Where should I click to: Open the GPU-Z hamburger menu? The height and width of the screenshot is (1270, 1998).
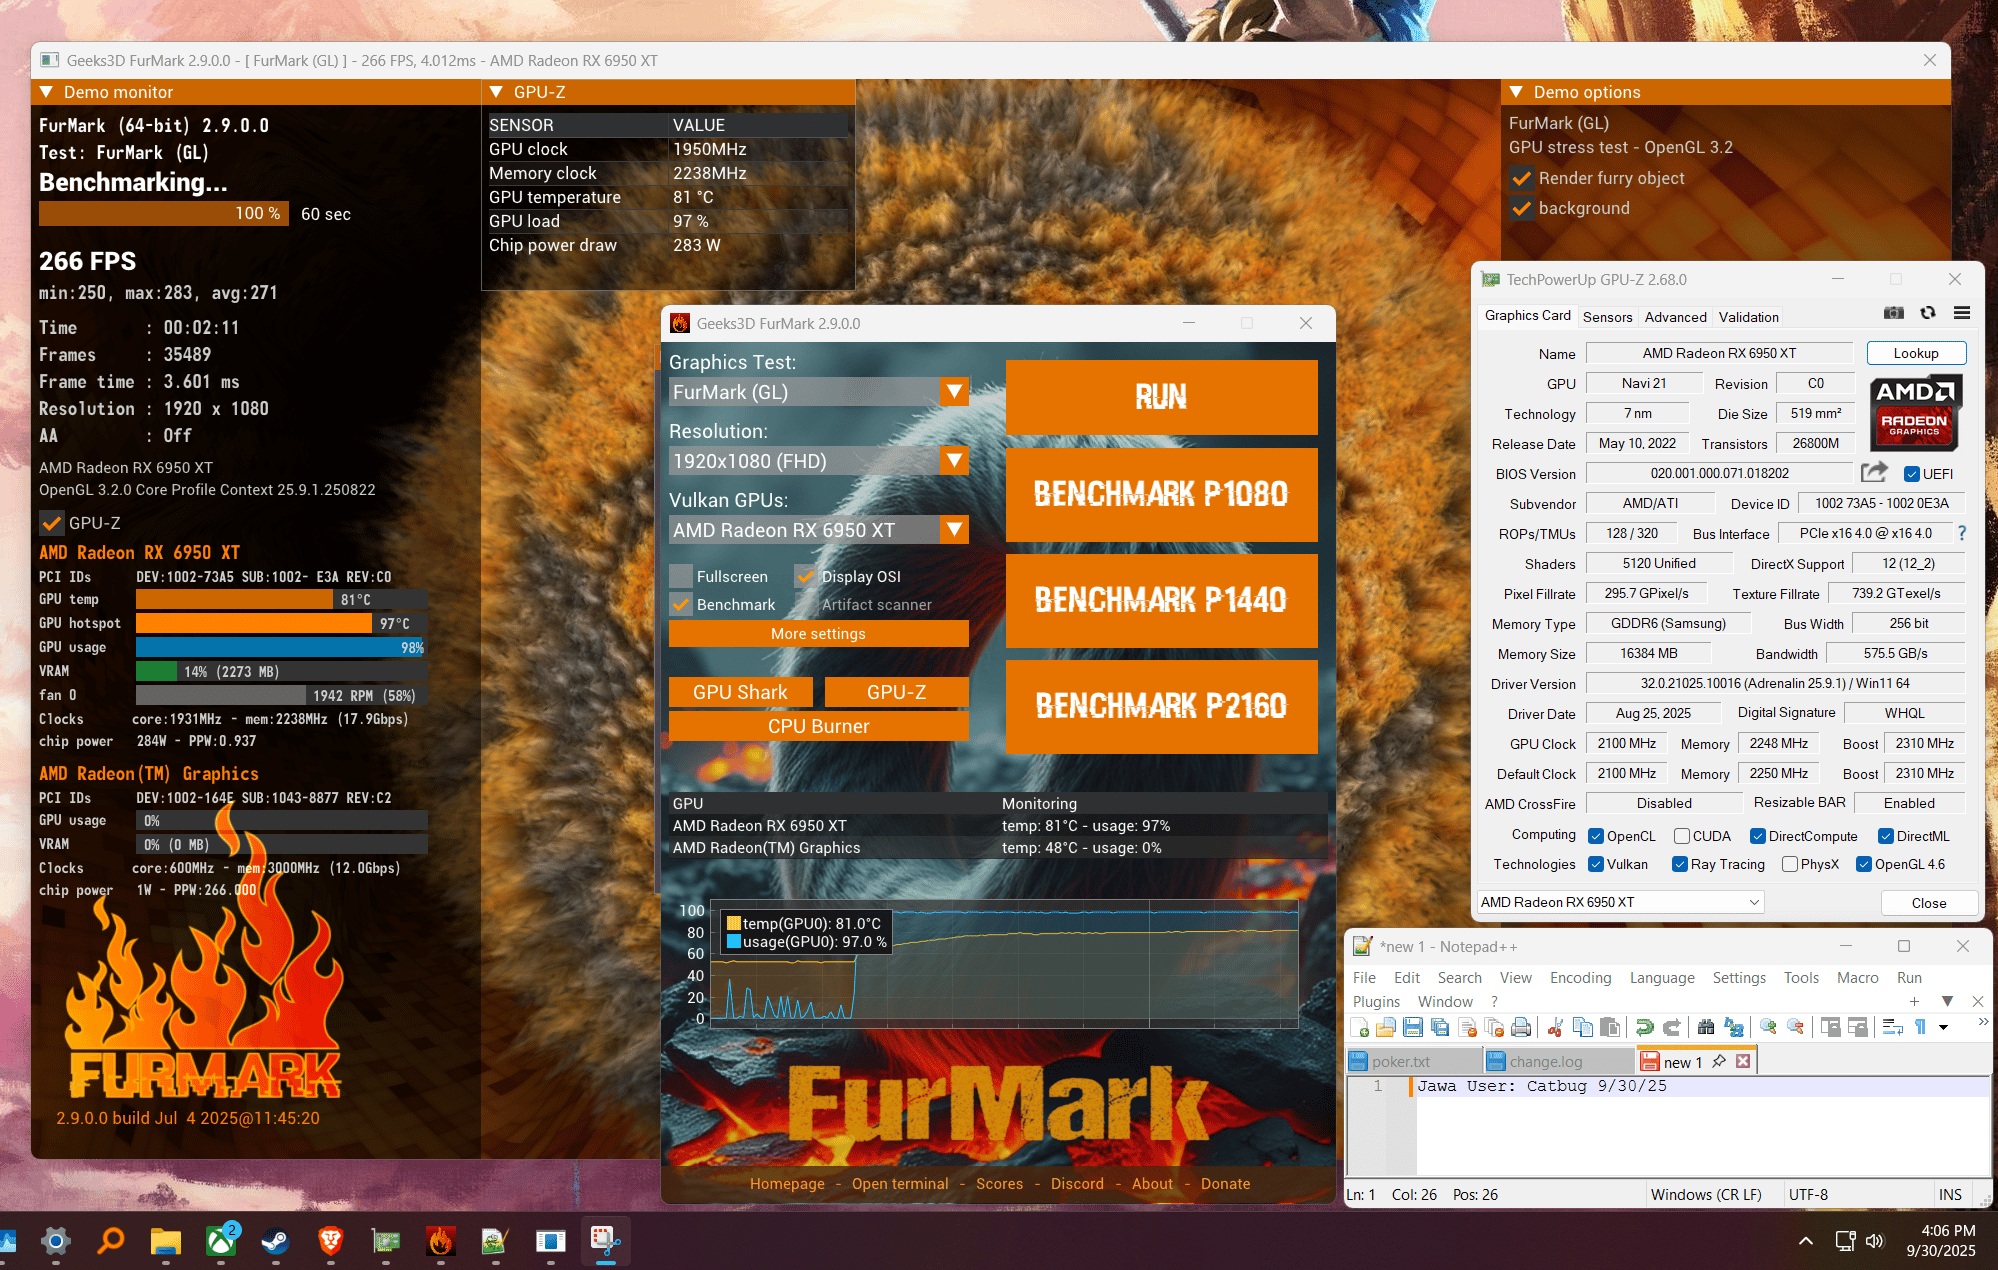[1962, 314]
